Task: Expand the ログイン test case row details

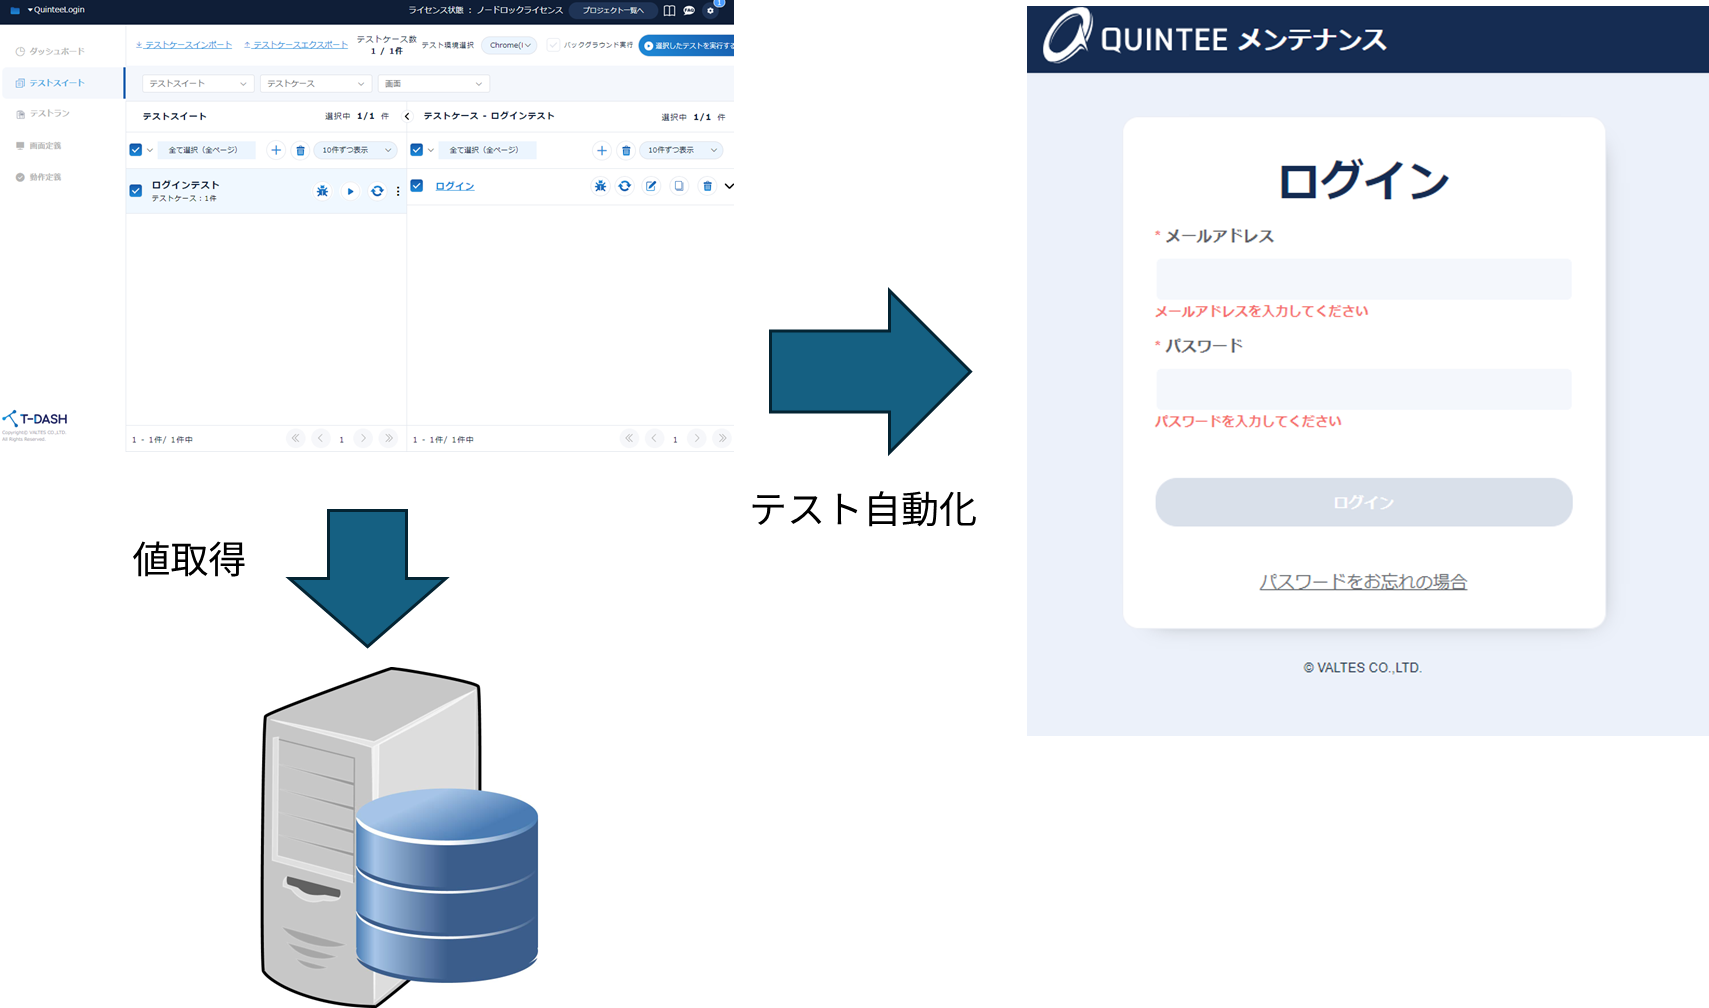Action: [x=729, y=186]
